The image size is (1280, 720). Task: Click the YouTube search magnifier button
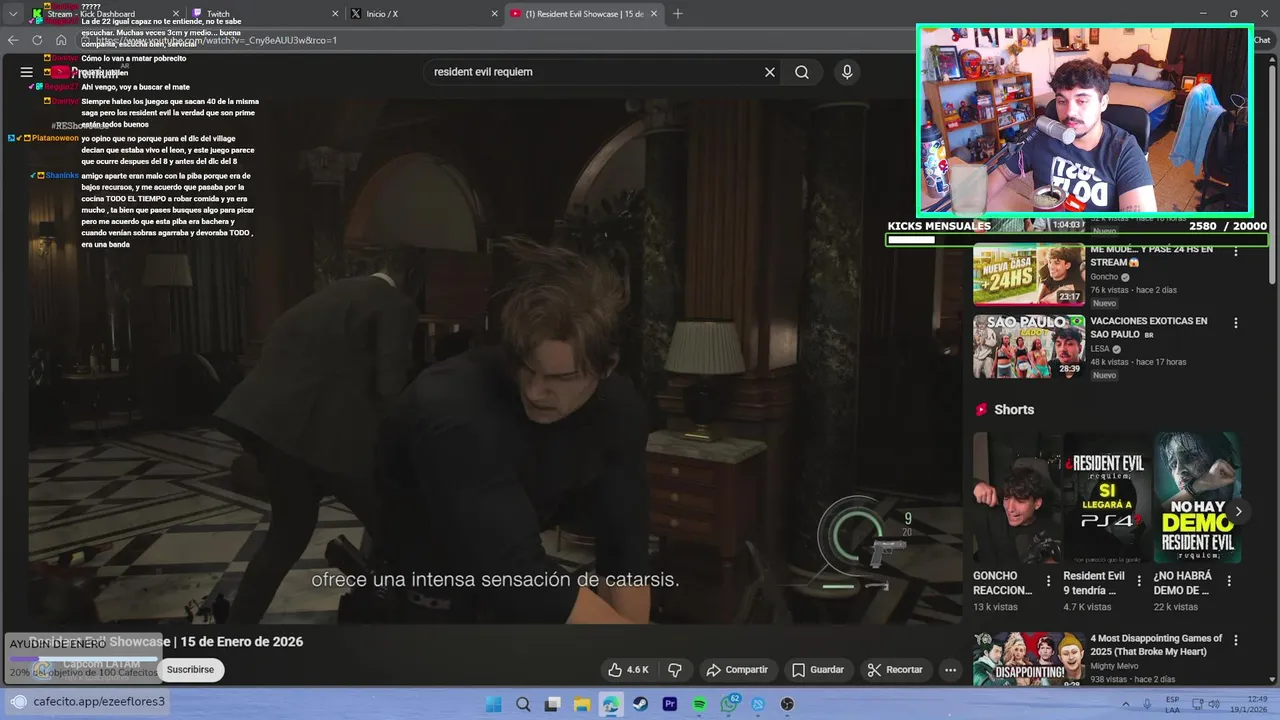(x=802, y=72)
